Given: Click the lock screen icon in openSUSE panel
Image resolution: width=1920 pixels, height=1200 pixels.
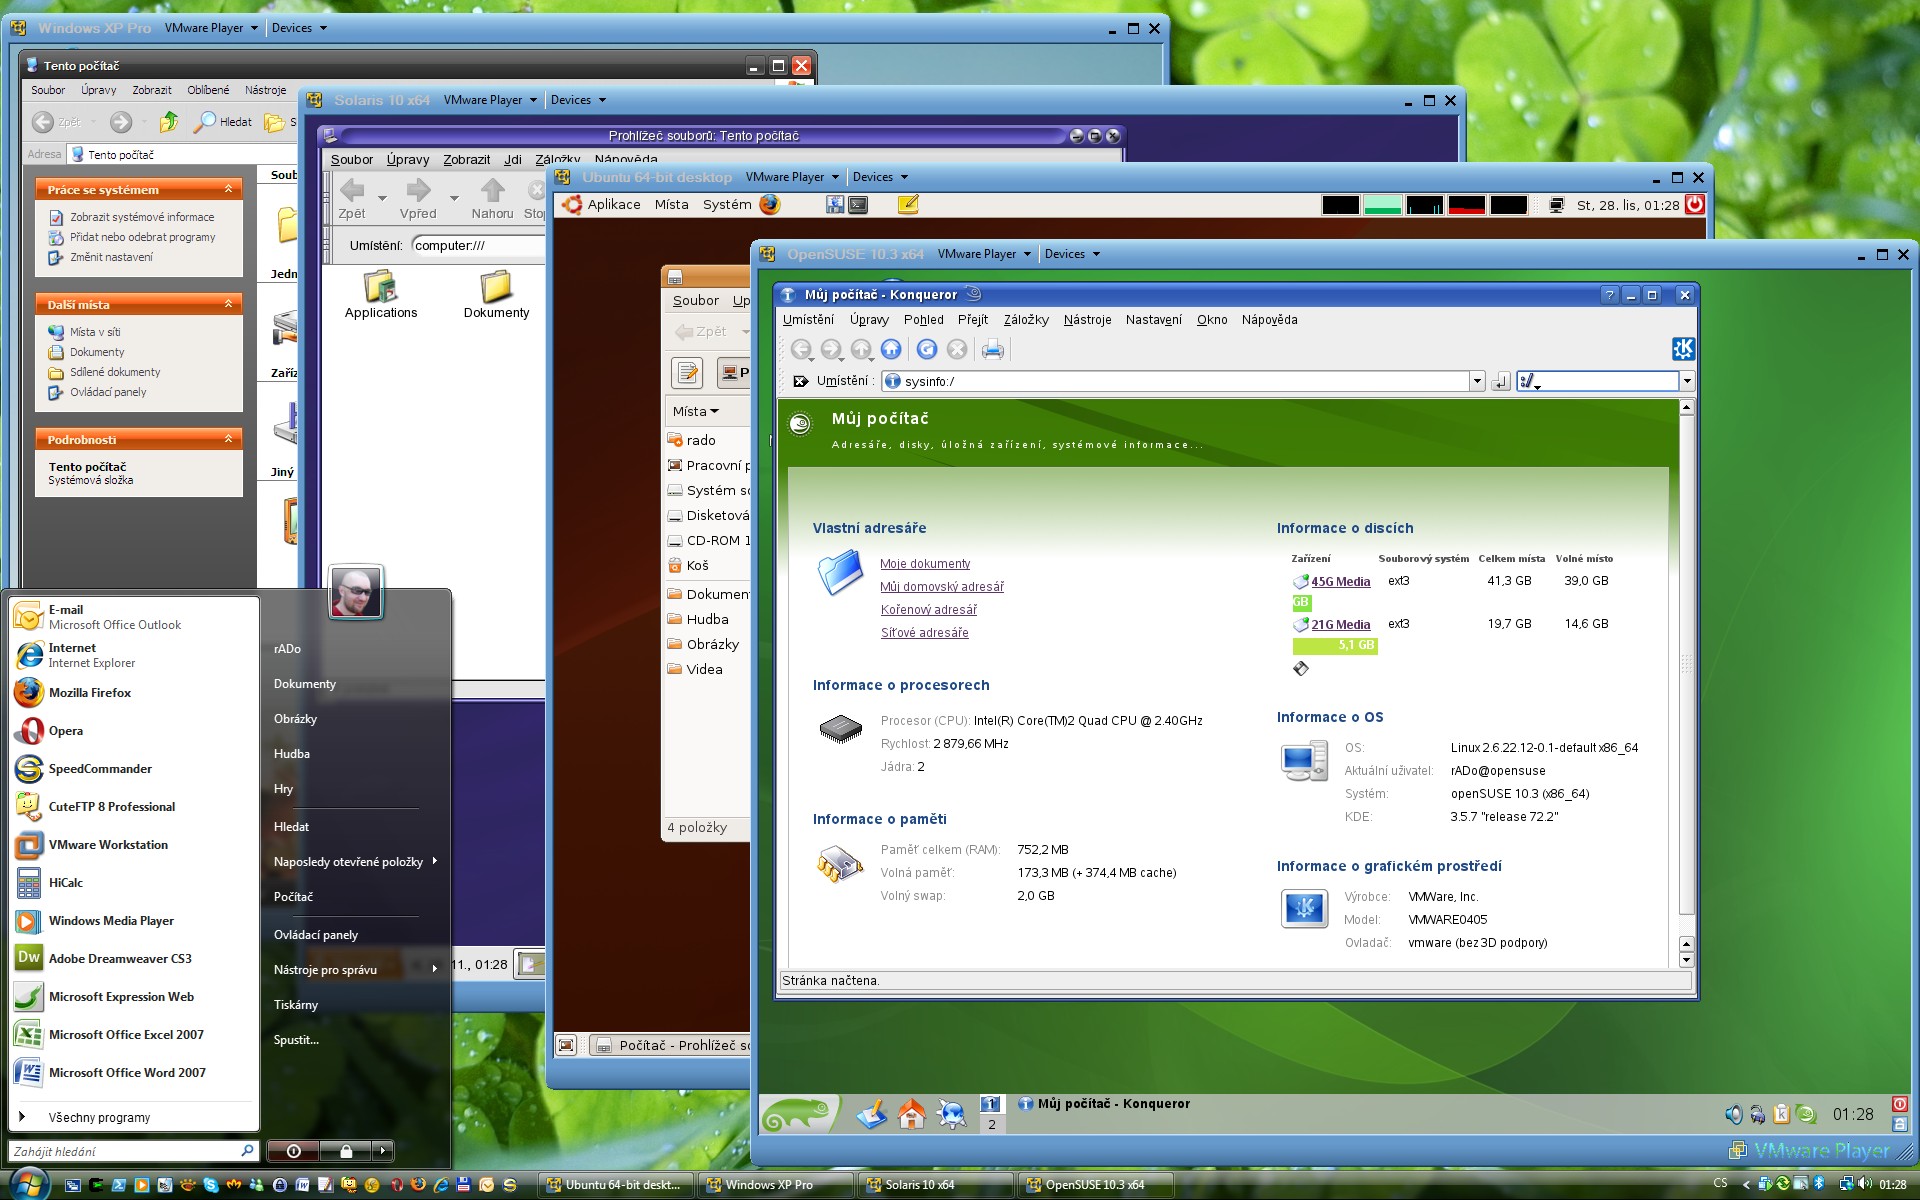Looking at the screenshot, I should click(x=1900, y=1124).
